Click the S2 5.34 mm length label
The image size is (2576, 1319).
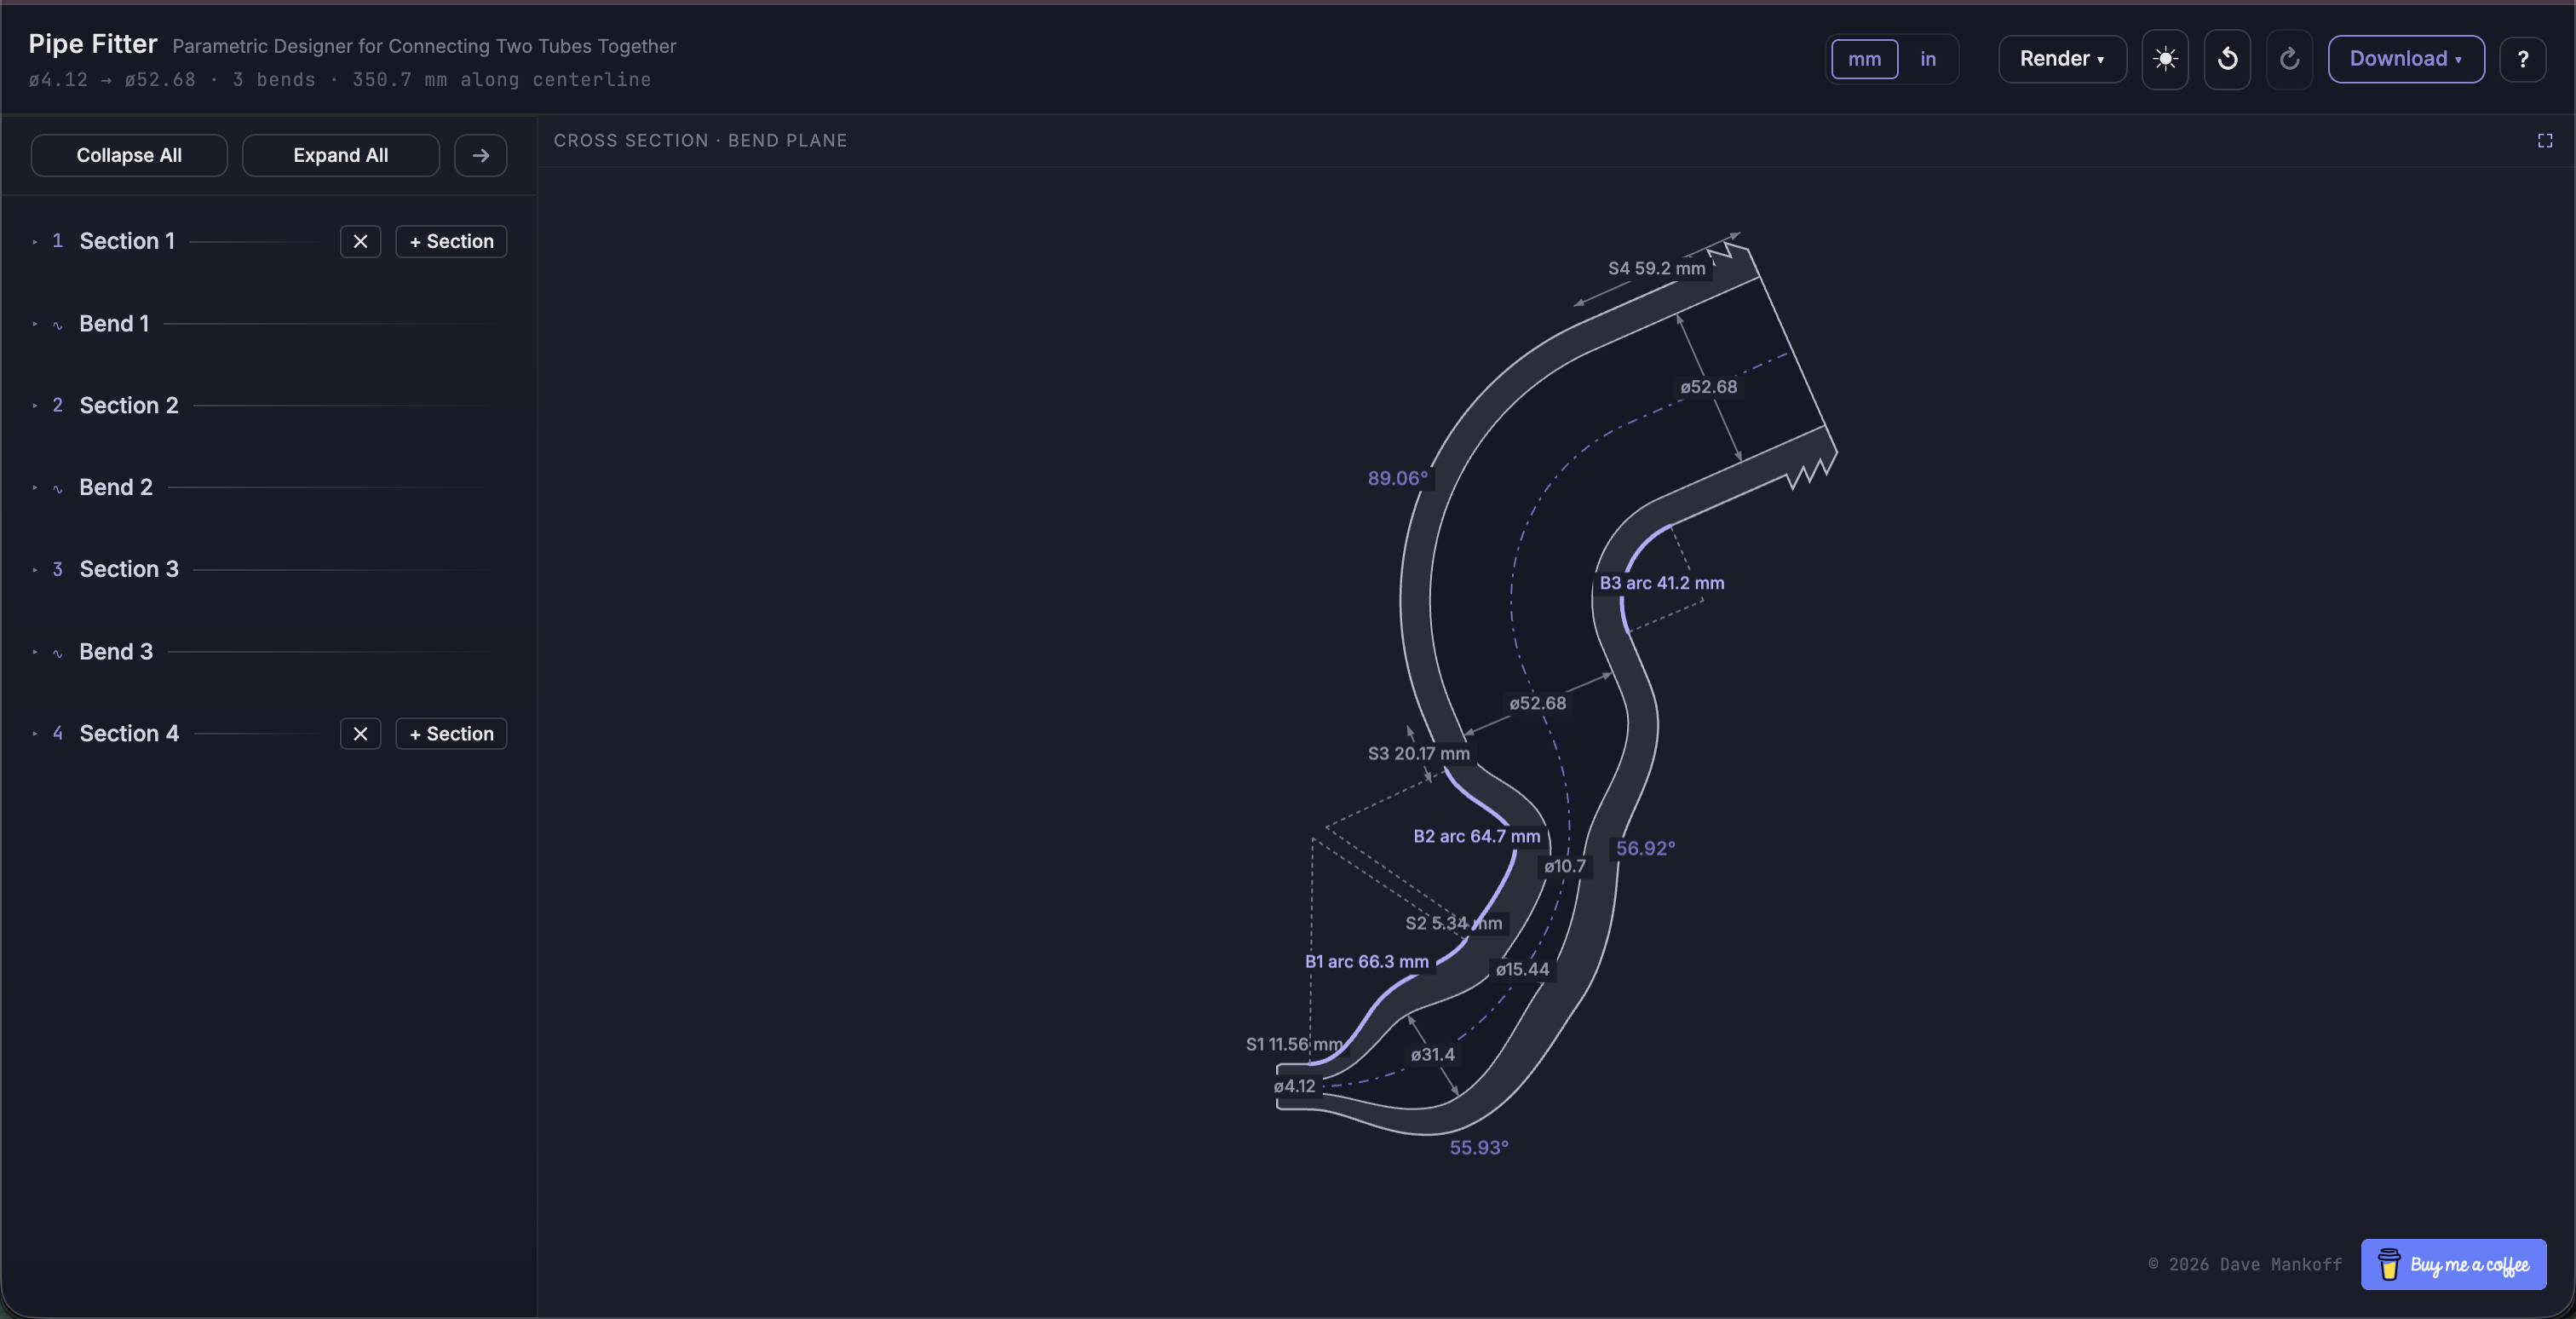tap(1453, 923)
